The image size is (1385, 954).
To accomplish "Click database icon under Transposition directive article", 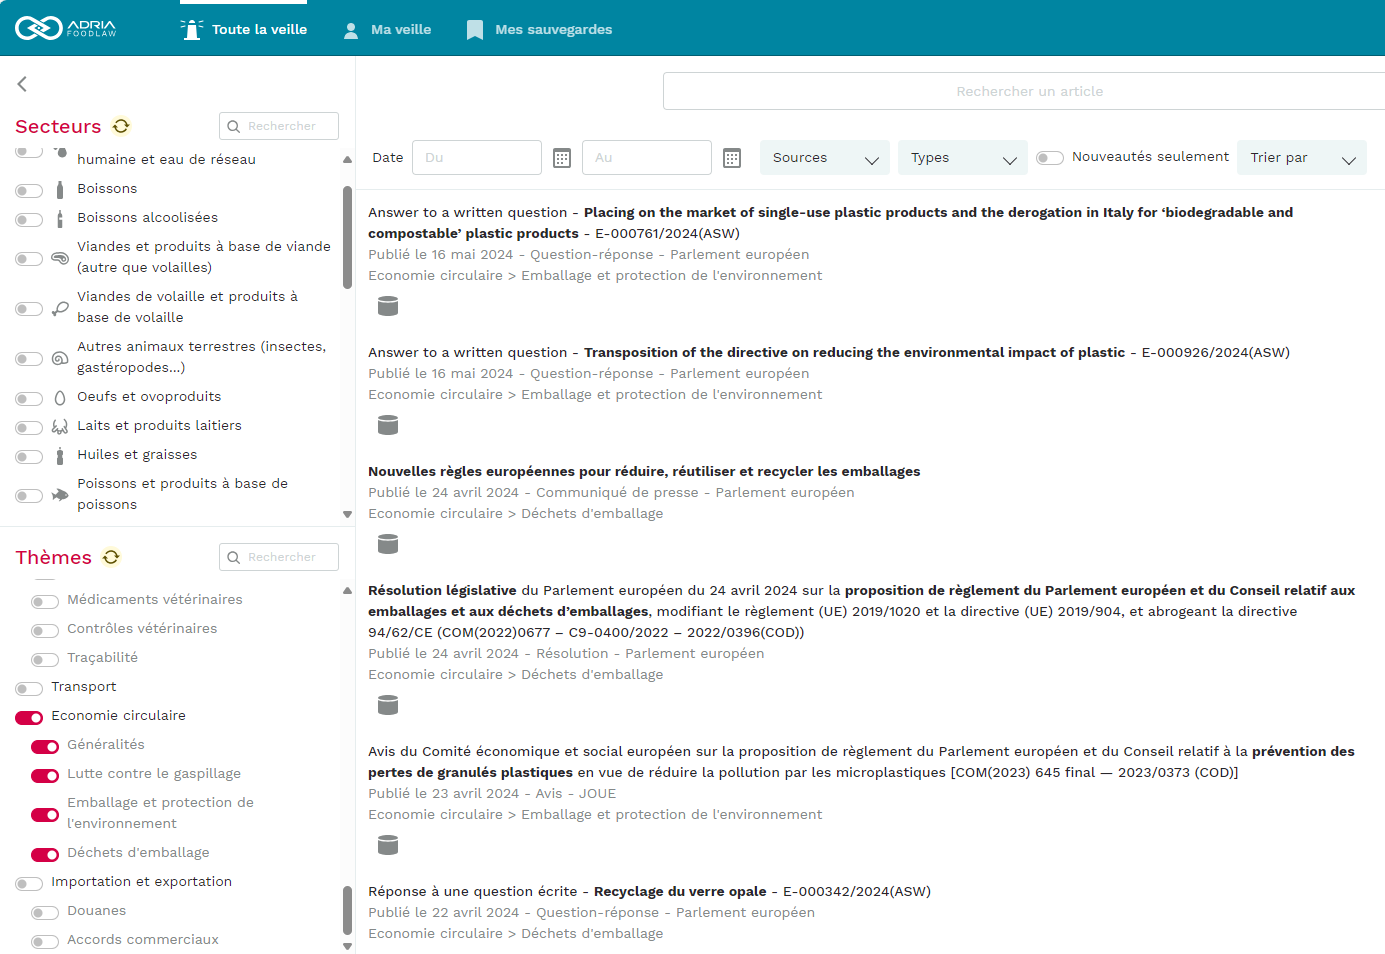I will 388,425.
